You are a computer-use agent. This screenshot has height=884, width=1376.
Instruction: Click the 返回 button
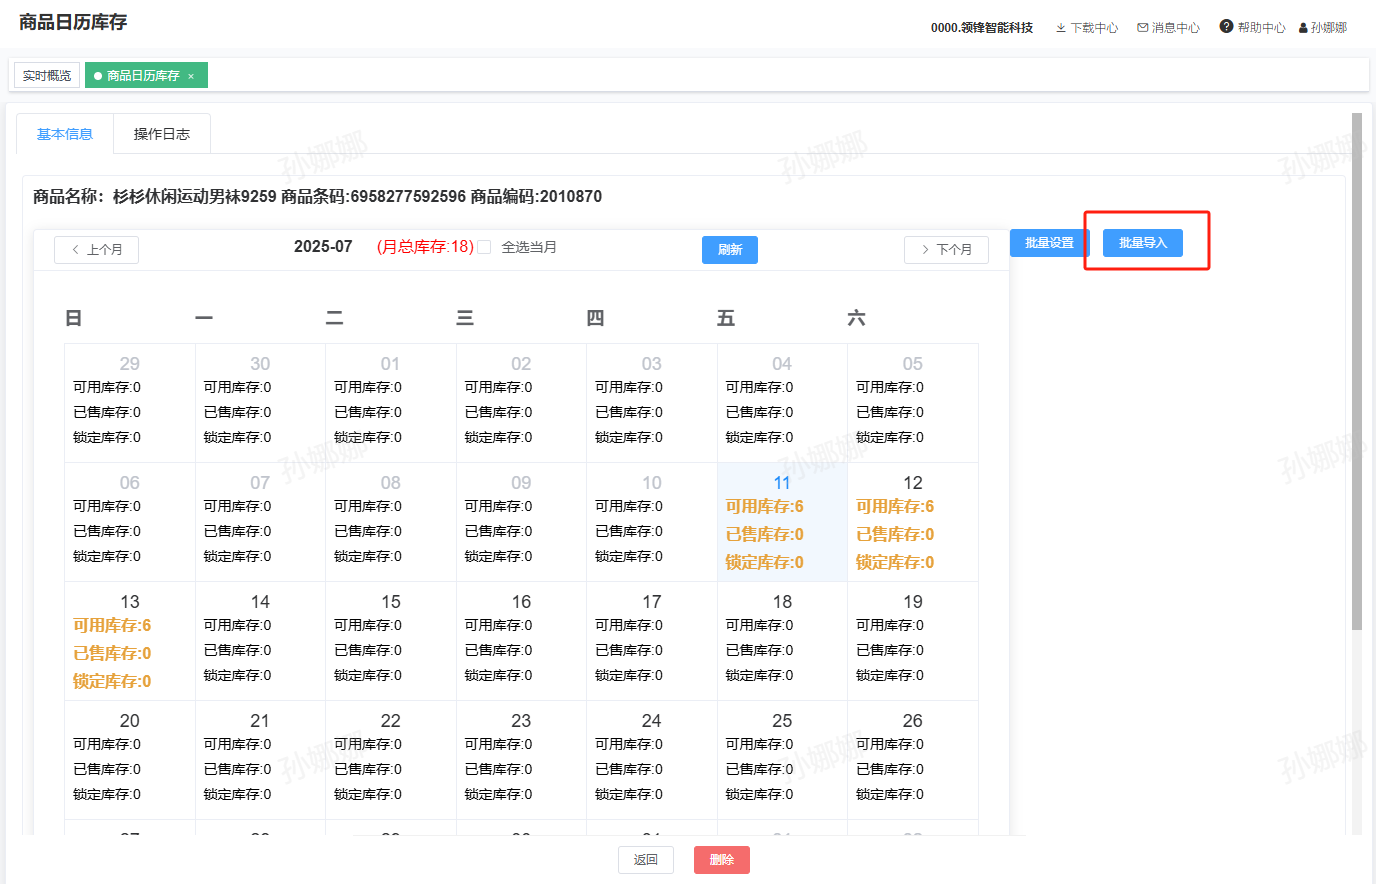[646, 860]
